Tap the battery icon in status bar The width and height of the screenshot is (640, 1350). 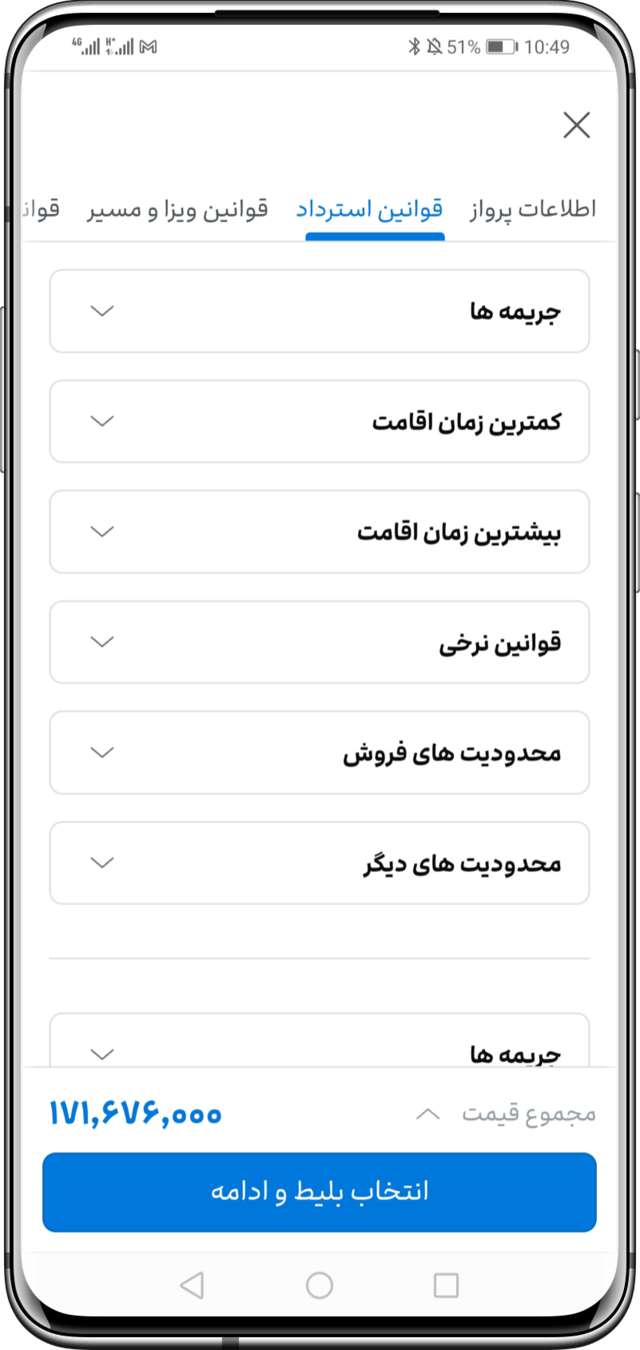(x=500, y=47)
